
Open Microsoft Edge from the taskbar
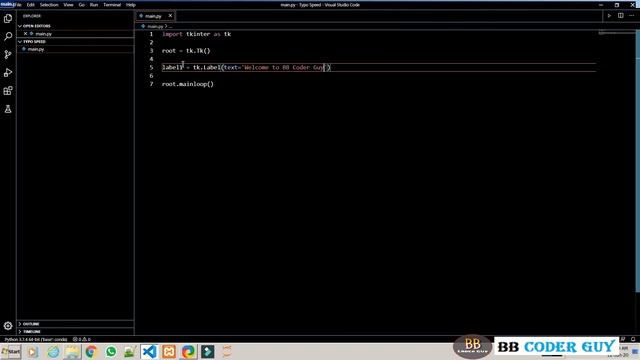pyautogui.click(x=188, y=351)
